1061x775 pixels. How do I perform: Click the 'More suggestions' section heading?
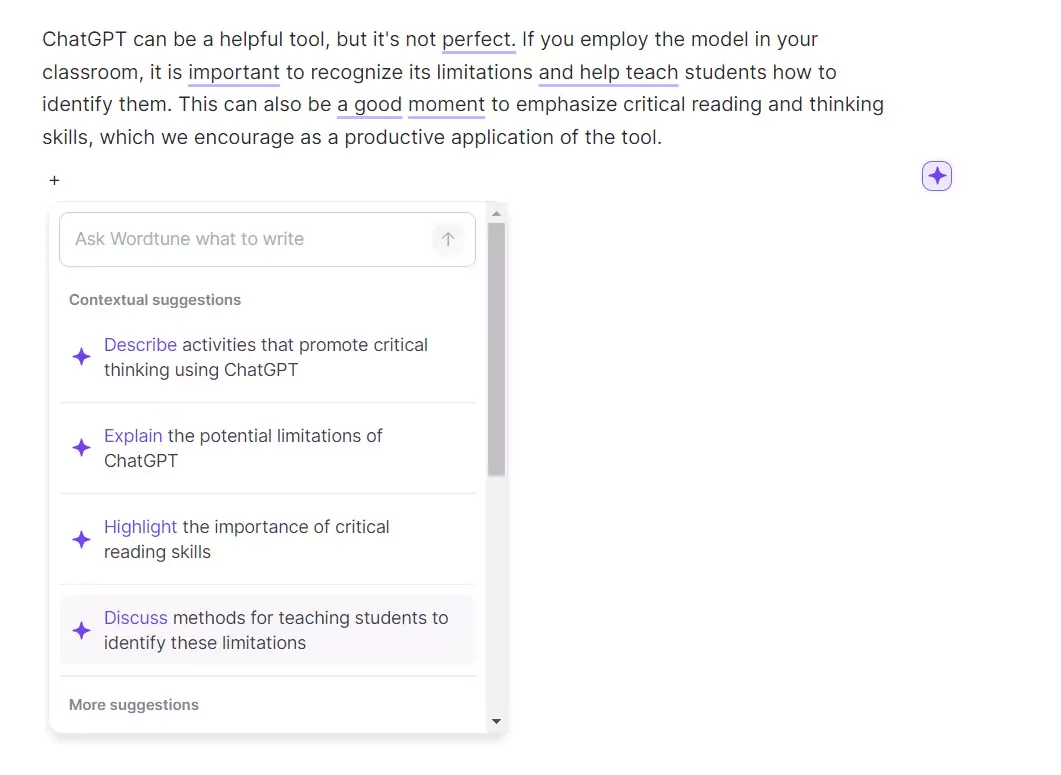tap(134, 705)
